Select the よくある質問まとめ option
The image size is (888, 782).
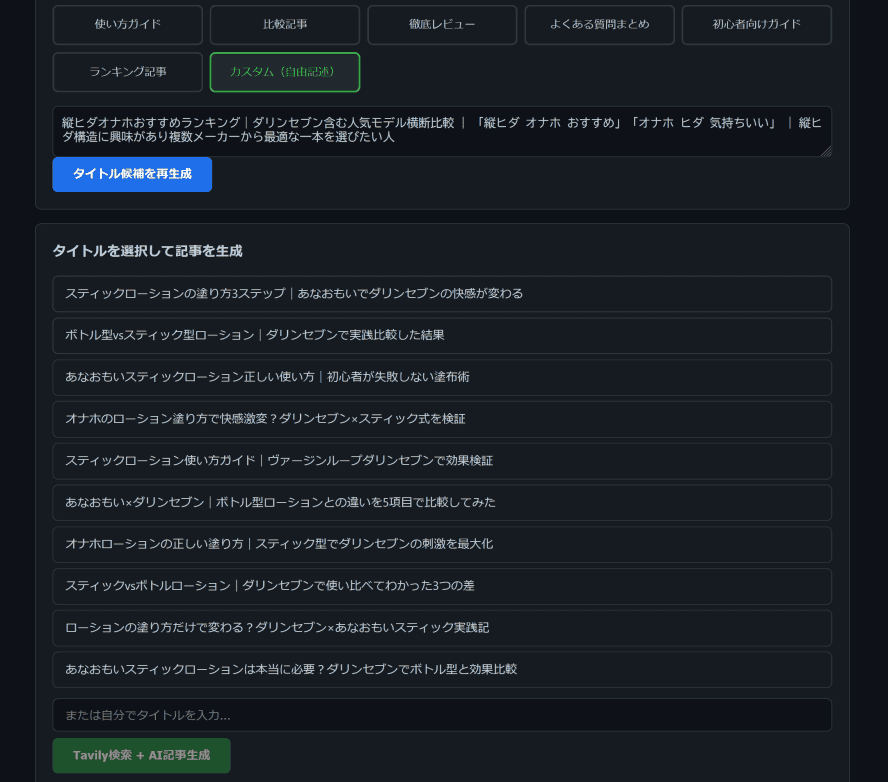click(x=599, y=25)
